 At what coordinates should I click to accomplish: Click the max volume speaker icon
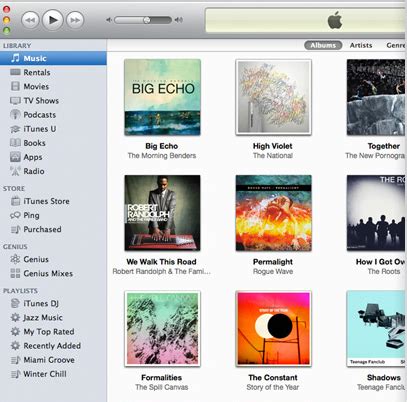pyautogui.click(x=179, y=20)
